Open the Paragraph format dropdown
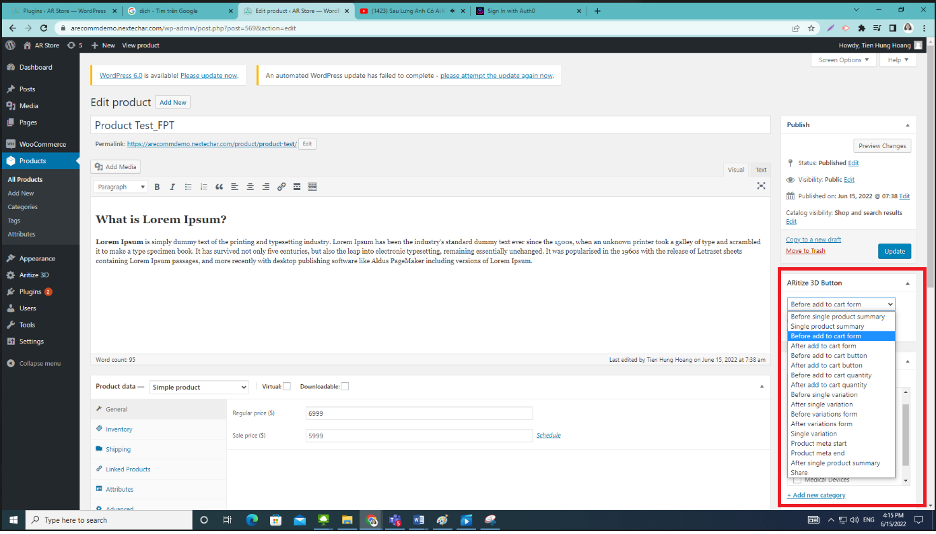 (x=120, y=187)
